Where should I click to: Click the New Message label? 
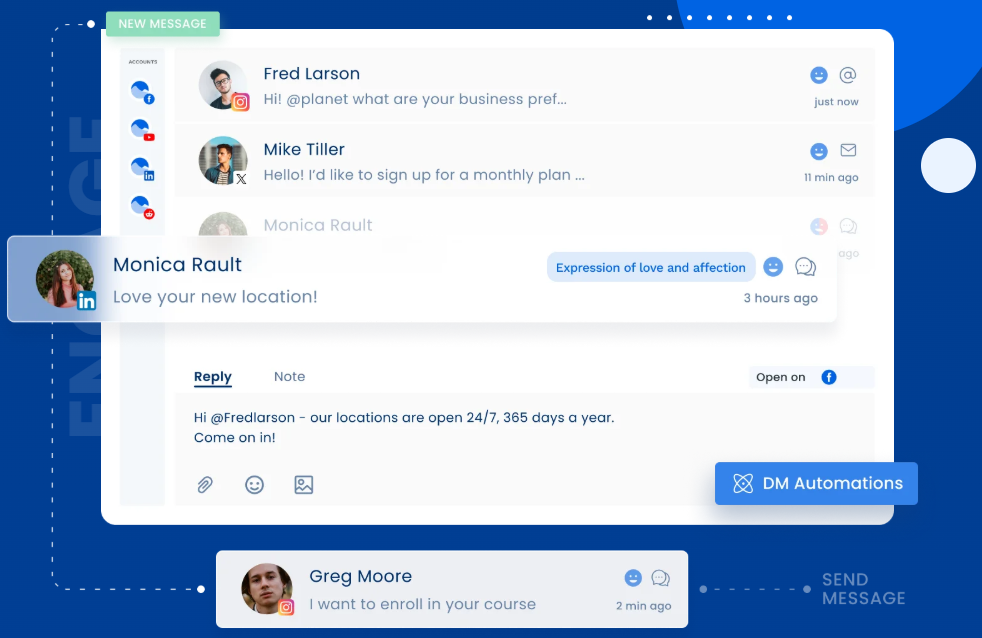tap(163, 24)
